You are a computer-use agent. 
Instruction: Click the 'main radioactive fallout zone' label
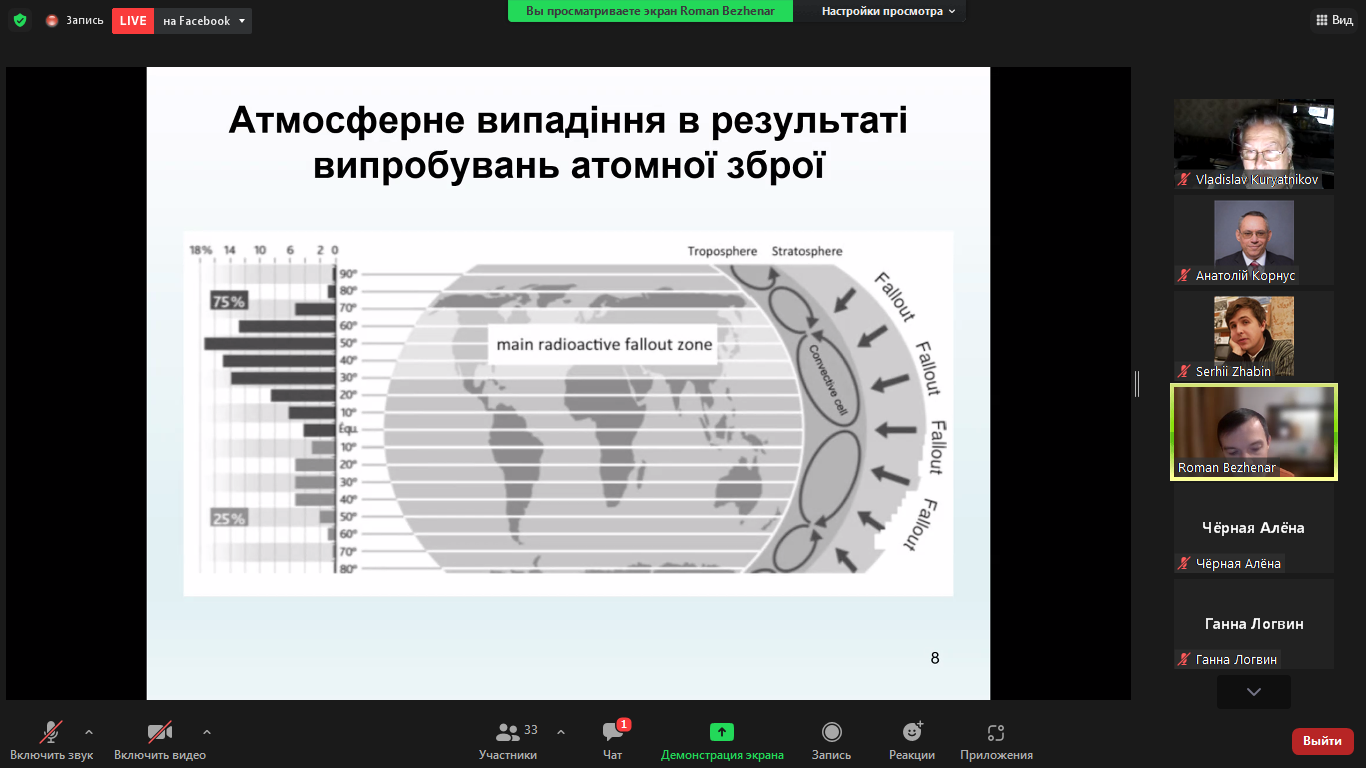tap(605, 345)
